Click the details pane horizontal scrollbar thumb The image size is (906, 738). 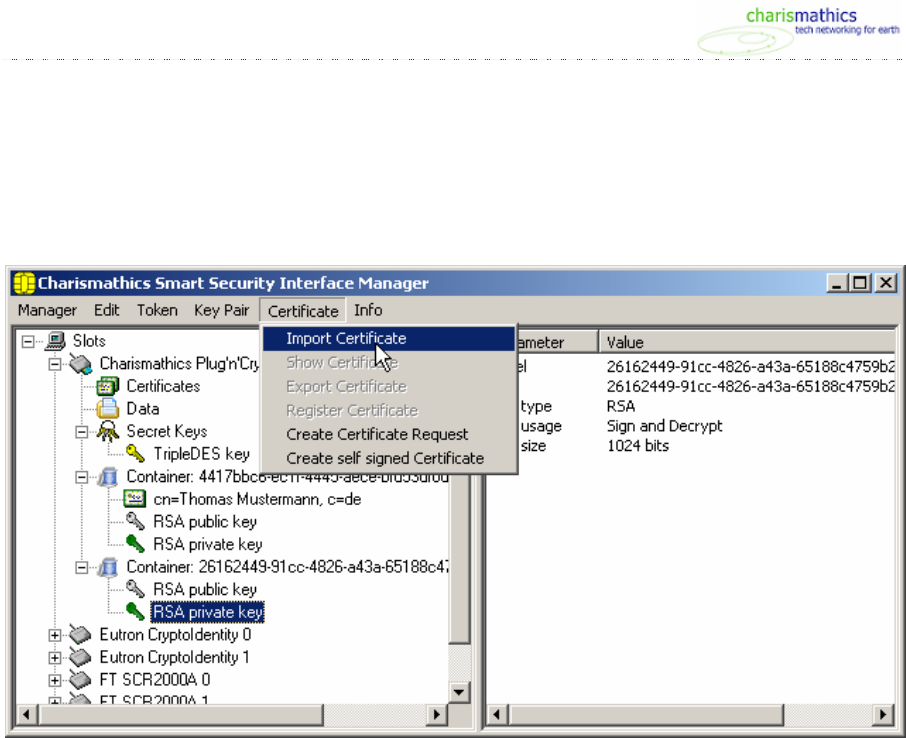tap(645, 714)
